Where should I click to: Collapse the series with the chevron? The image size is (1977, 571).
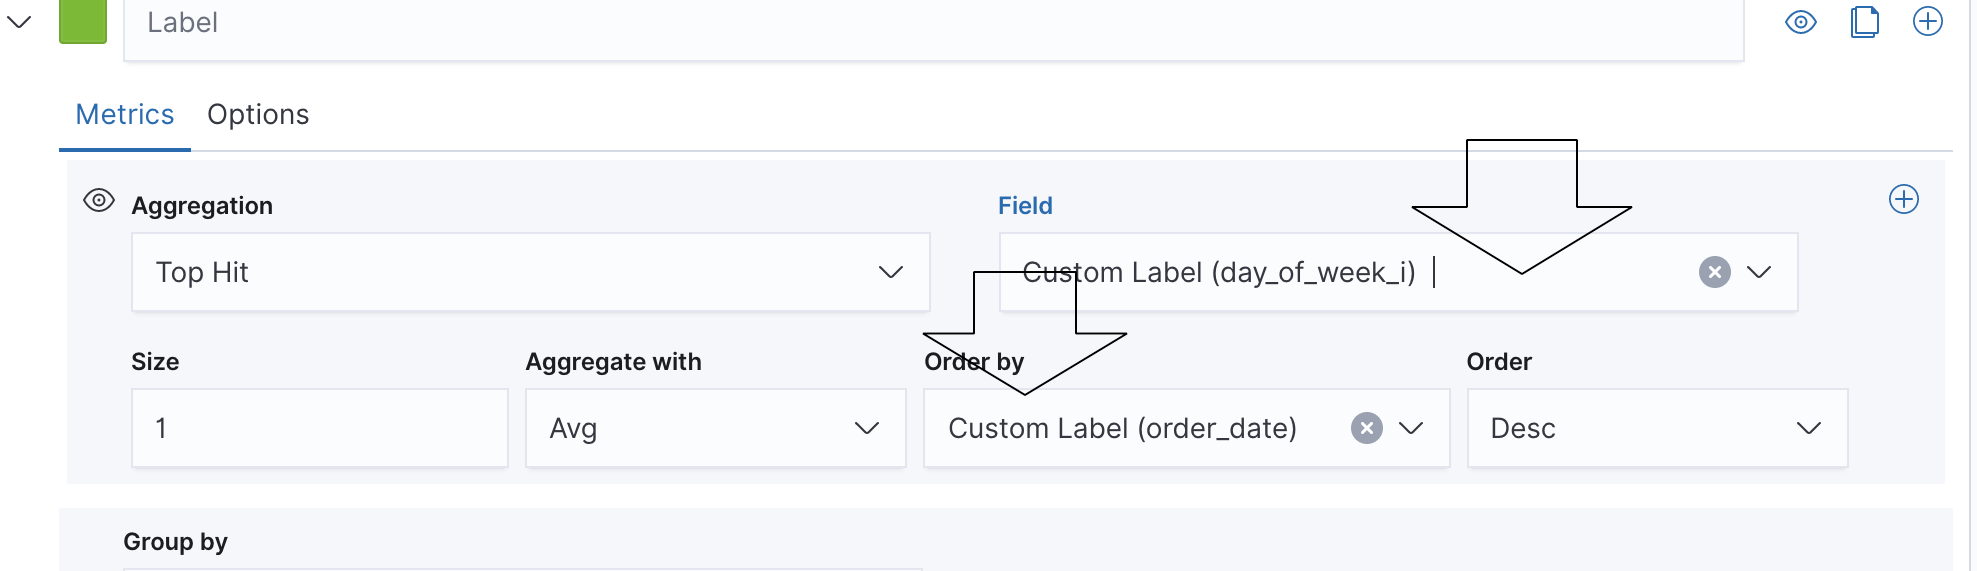click(x=19, y=22)
